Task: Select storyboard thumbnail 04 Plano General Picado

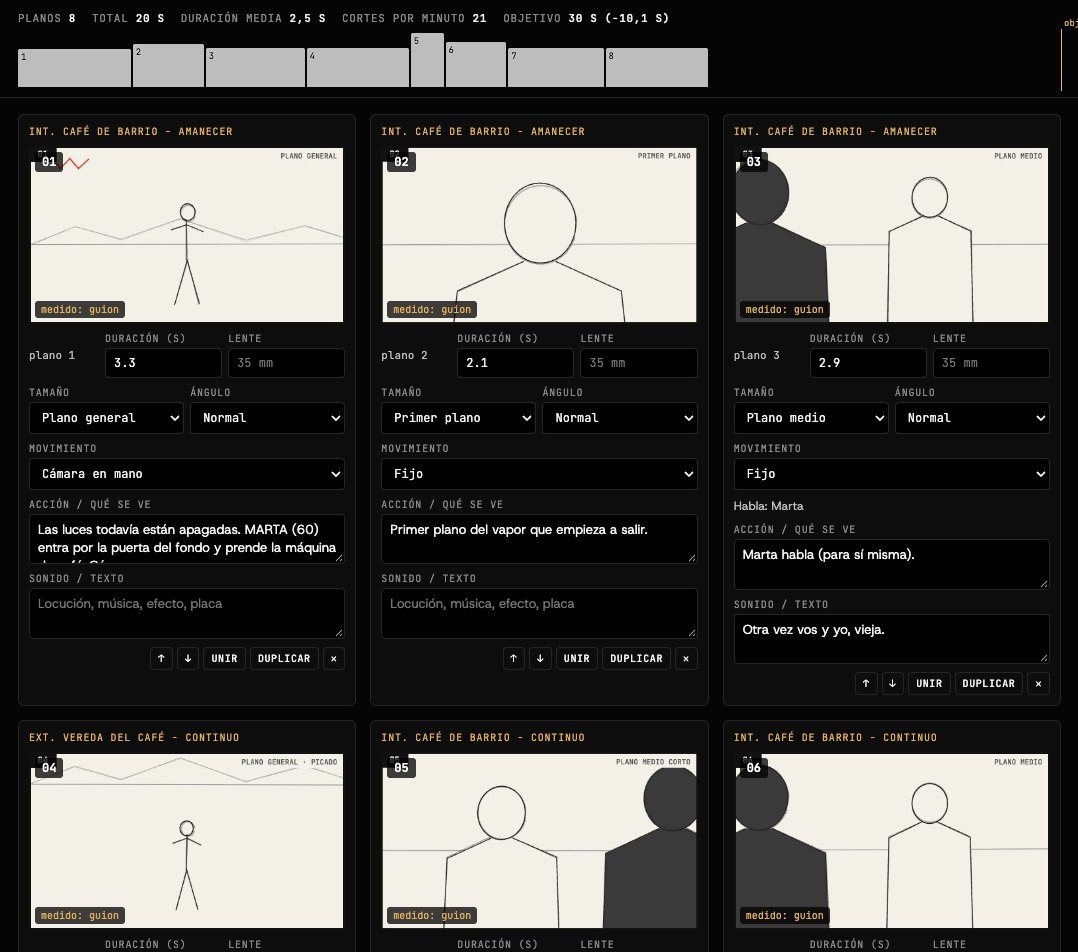Action: pyautogui.click(x=187, y=841)
